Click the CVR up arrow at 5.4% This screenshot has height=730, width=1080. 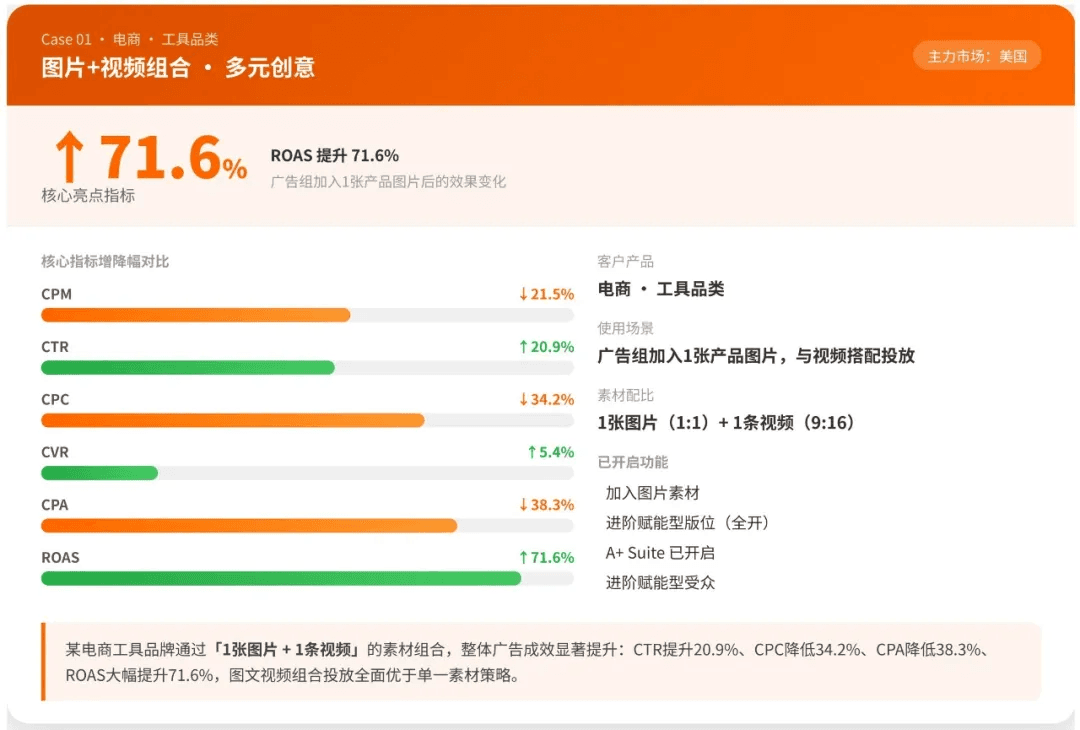click(x=532, y=452)
